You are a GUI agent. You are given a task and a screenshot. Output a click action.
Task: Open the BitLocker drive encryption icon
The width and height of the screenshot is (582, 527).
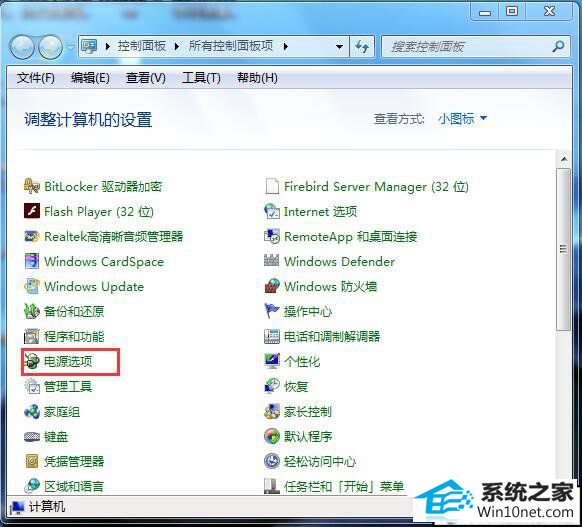pos(32,186)
